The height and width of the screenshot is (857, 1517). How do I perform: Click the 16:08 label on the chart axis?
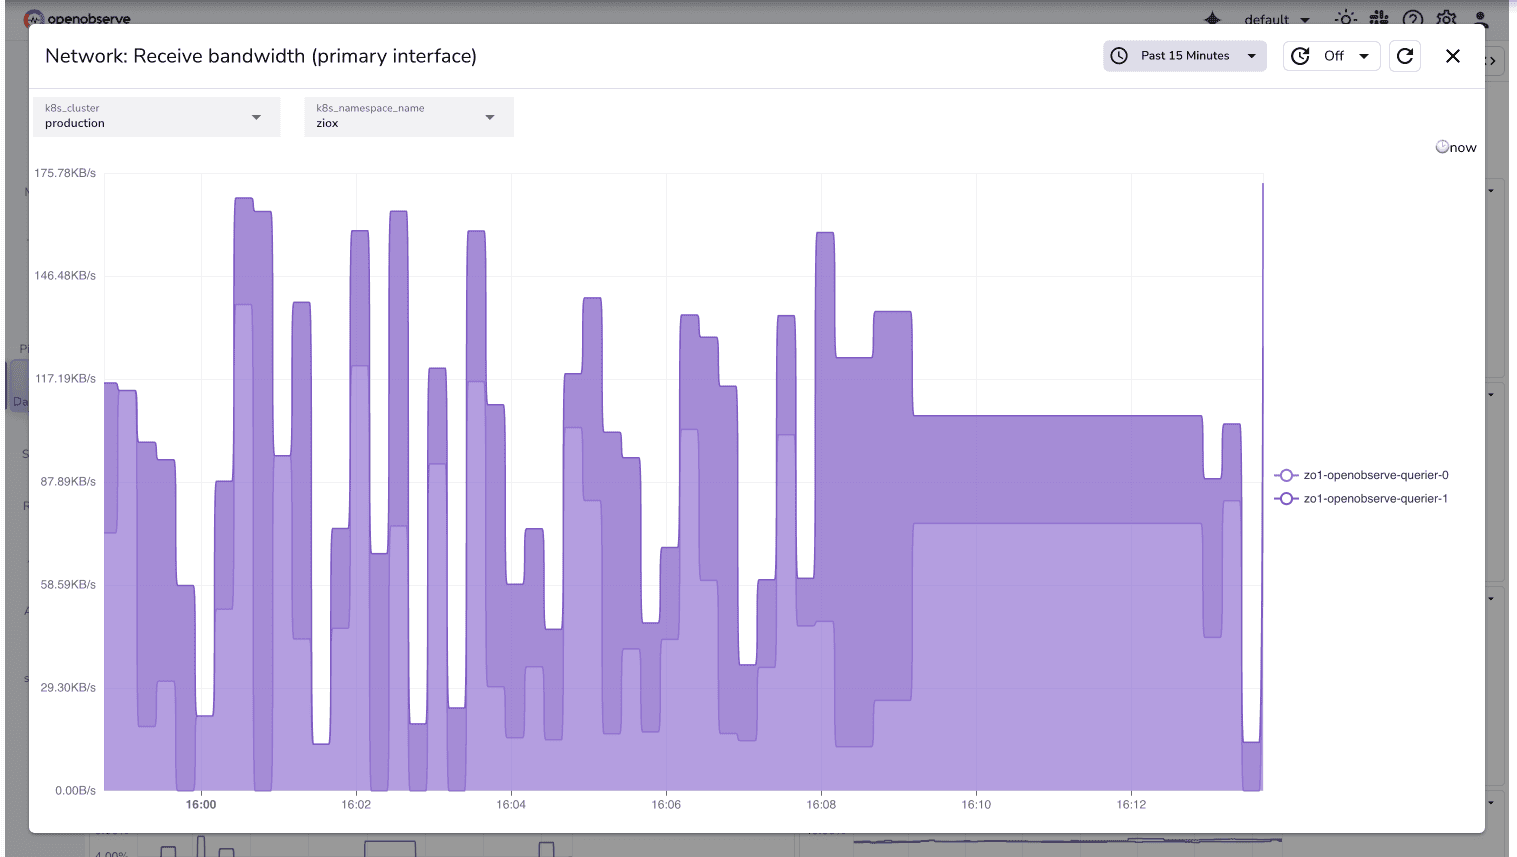click(x=821, y=803)
